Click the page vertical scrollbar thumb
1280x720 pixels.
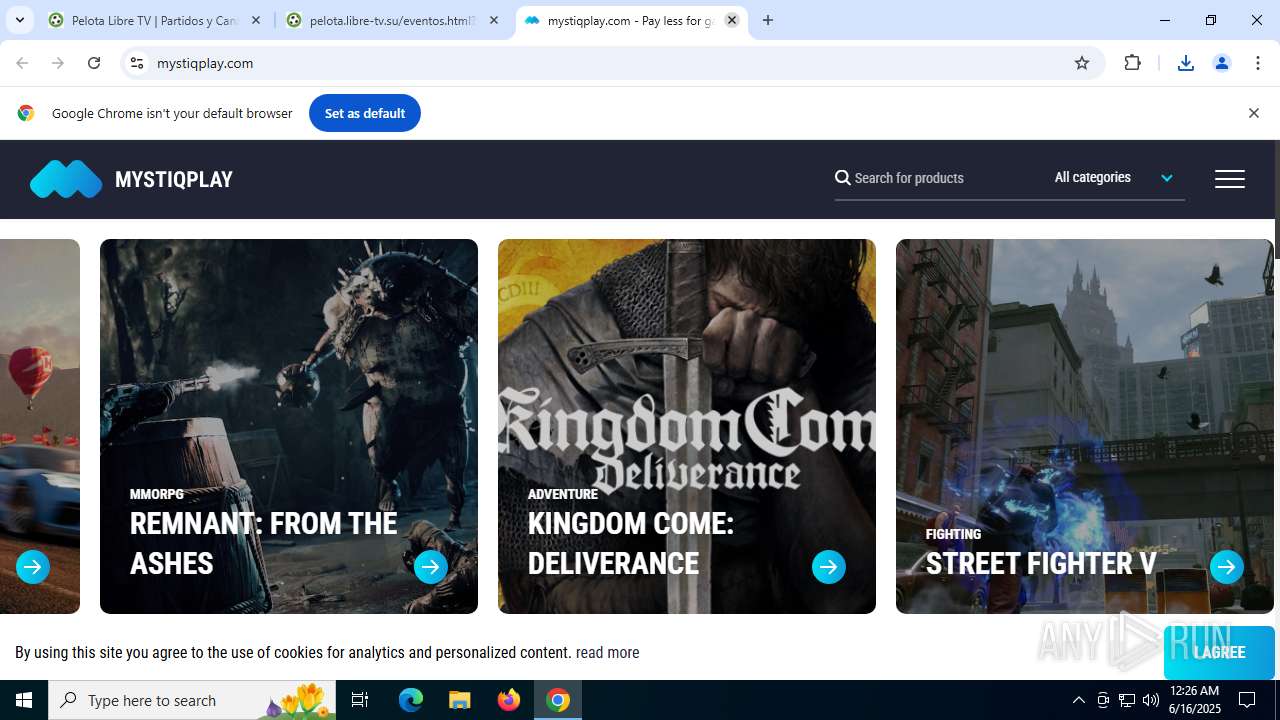pos(1276,200)
